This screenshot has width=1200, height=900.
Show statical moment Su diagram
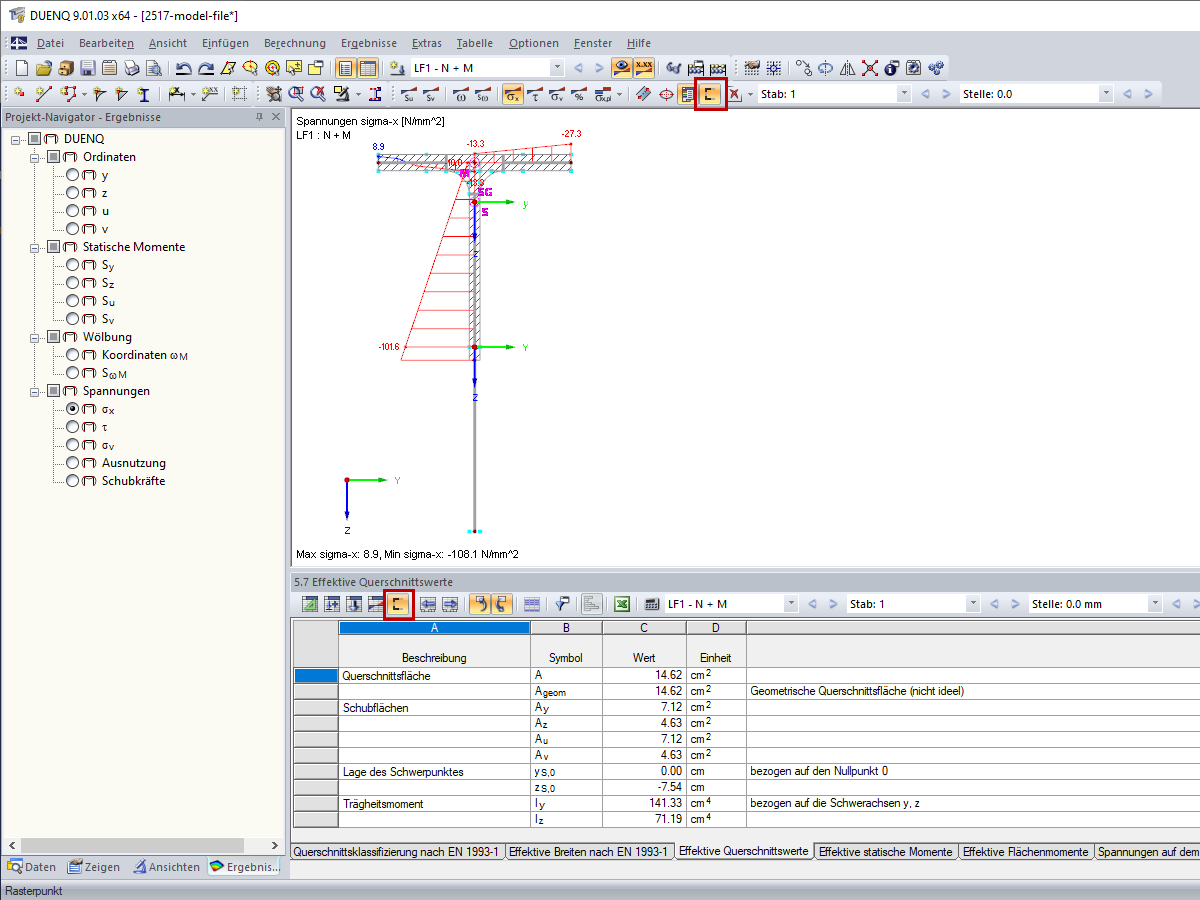pyautogui.click(x=409, y=94)
